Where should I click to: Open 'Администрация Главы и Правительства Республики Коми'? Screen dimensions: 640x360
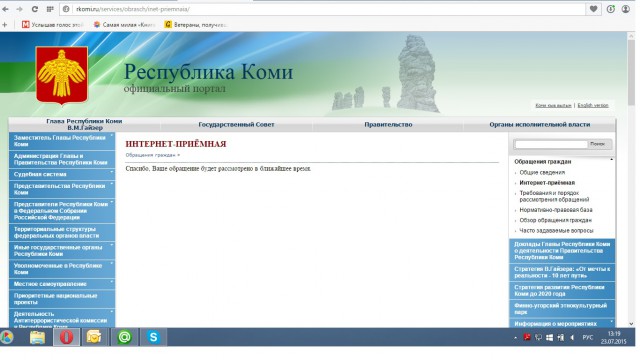[62, 159]
